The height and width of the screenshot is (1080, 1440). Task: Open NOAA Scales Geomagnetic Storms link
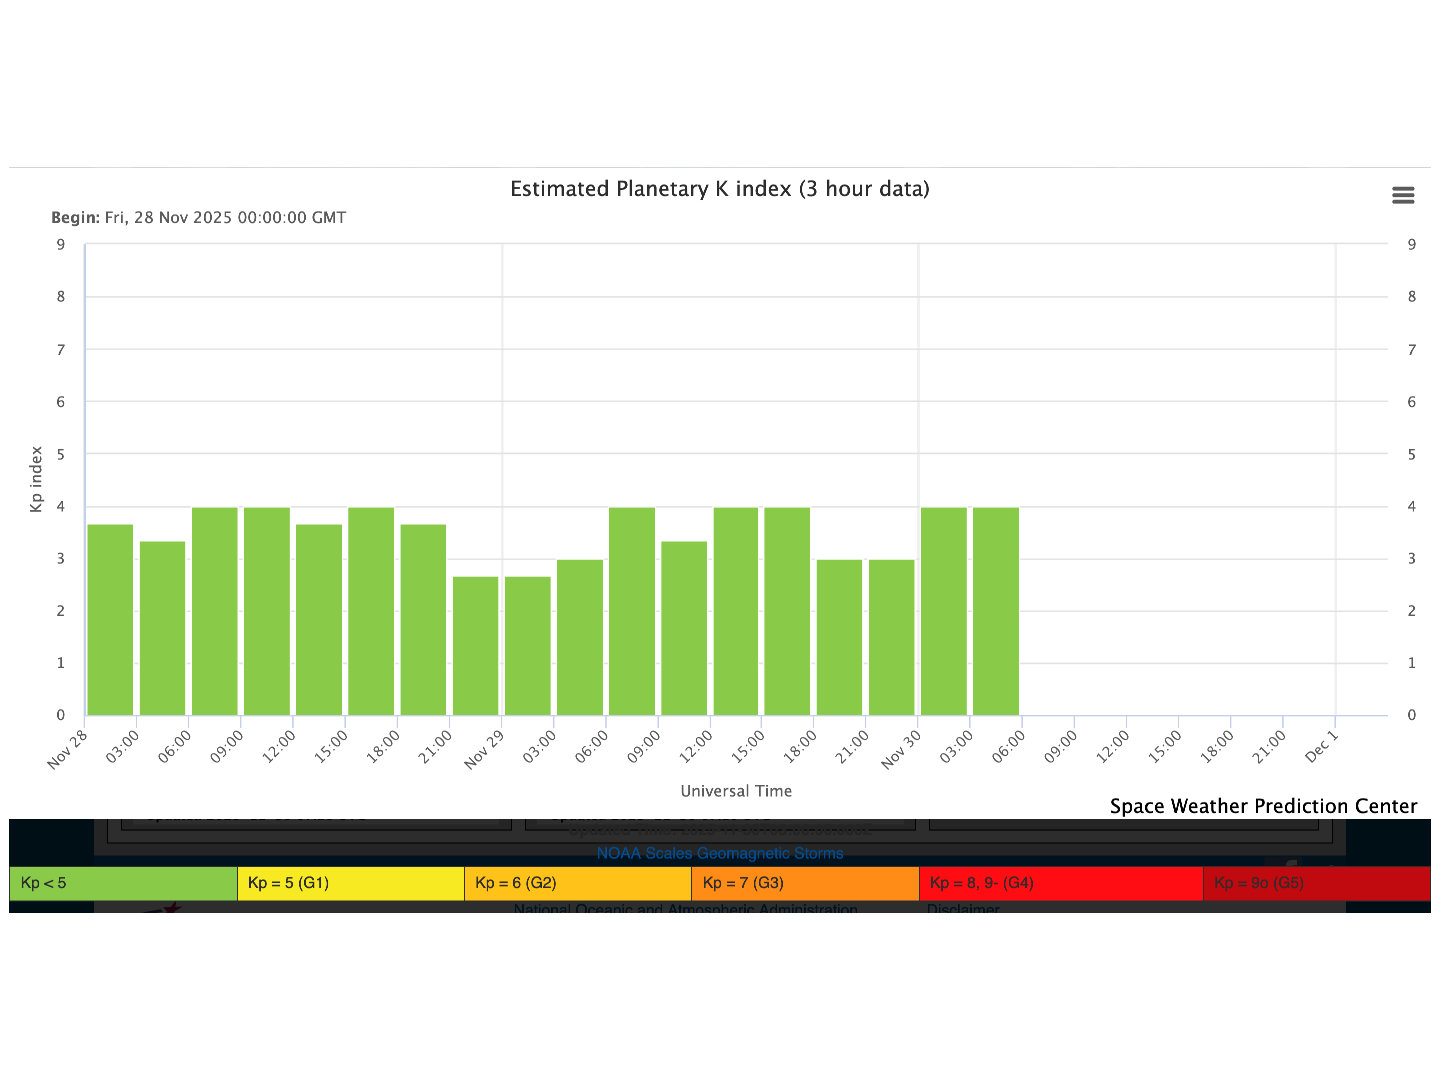tap(719, 853)
